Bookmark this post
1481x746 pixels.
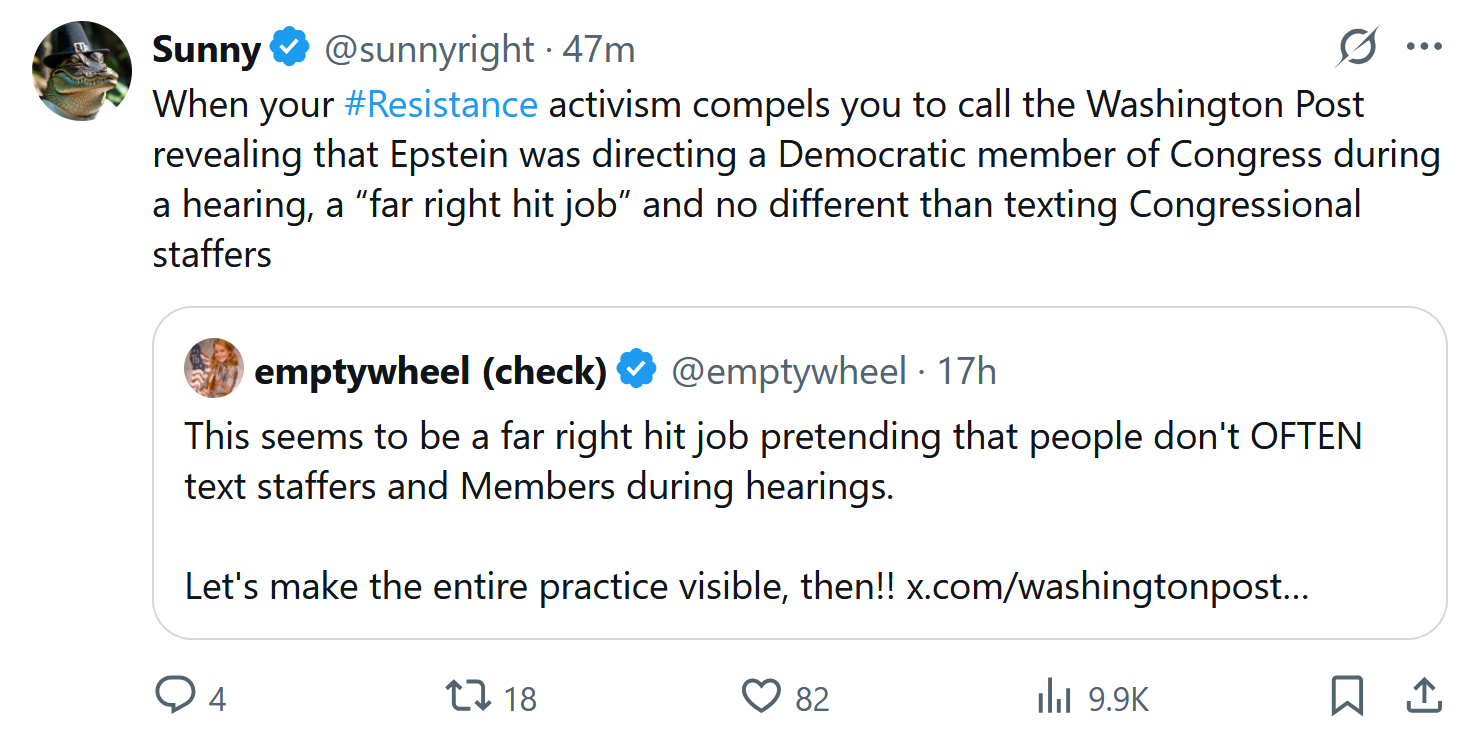coord(1347,696)
